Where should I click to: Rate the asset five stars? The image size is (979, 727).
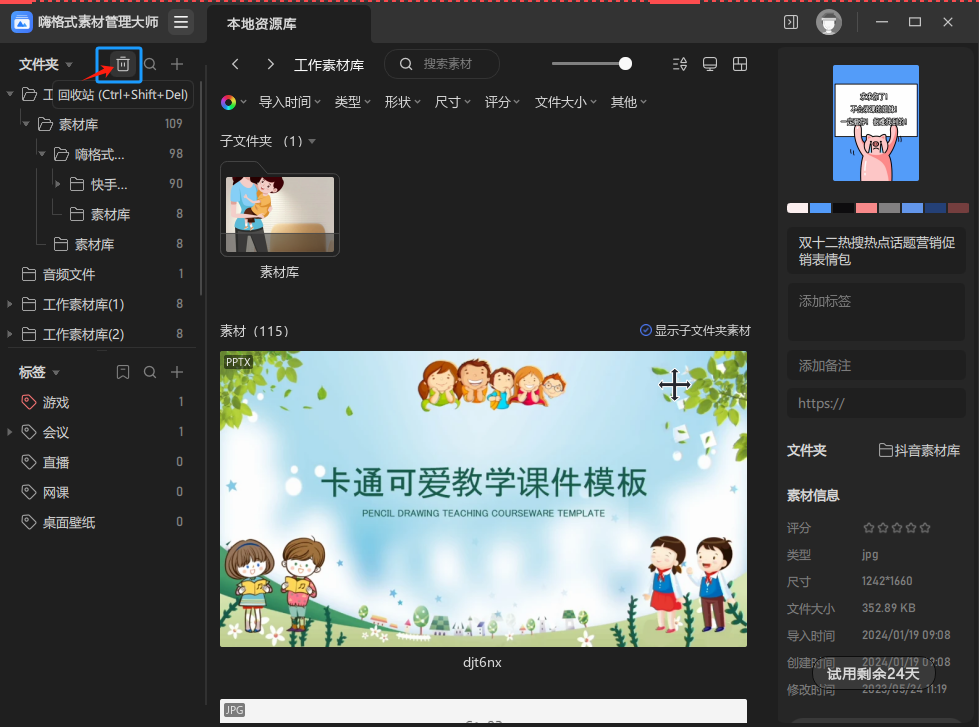925,528
